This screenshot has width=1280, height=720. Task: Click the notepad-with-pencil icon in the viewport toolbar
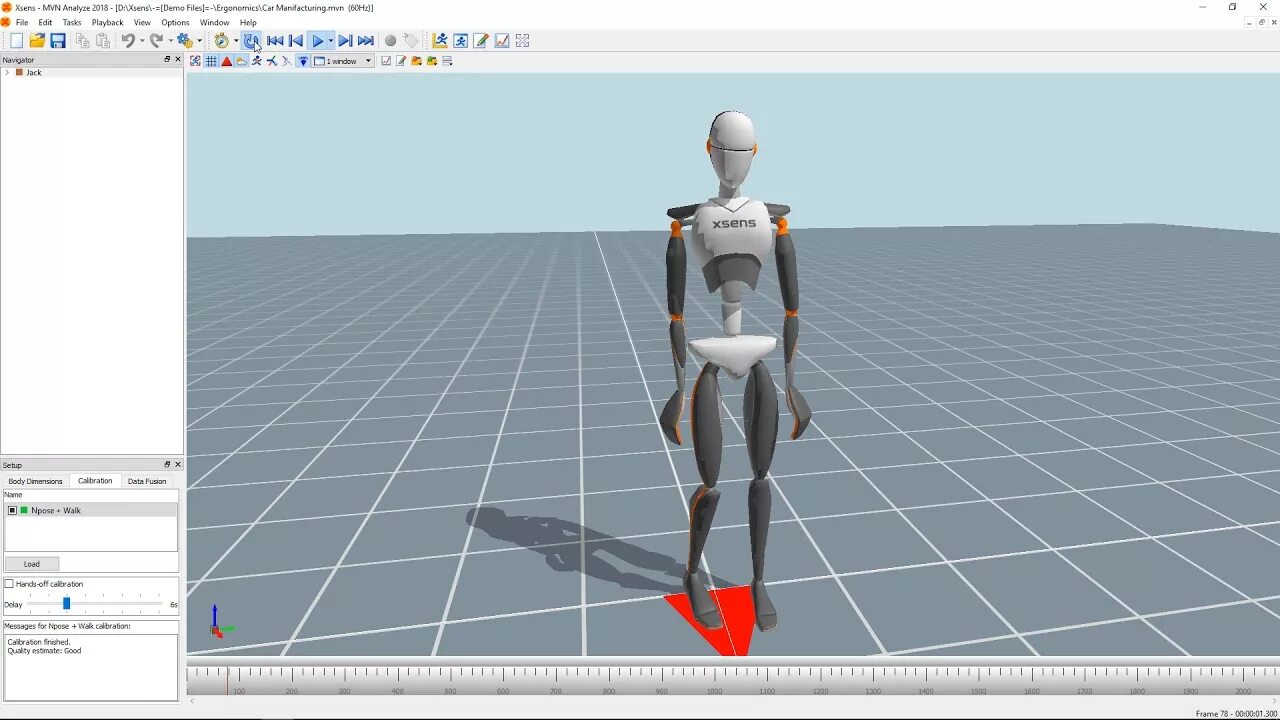click(x=401, y=61)
